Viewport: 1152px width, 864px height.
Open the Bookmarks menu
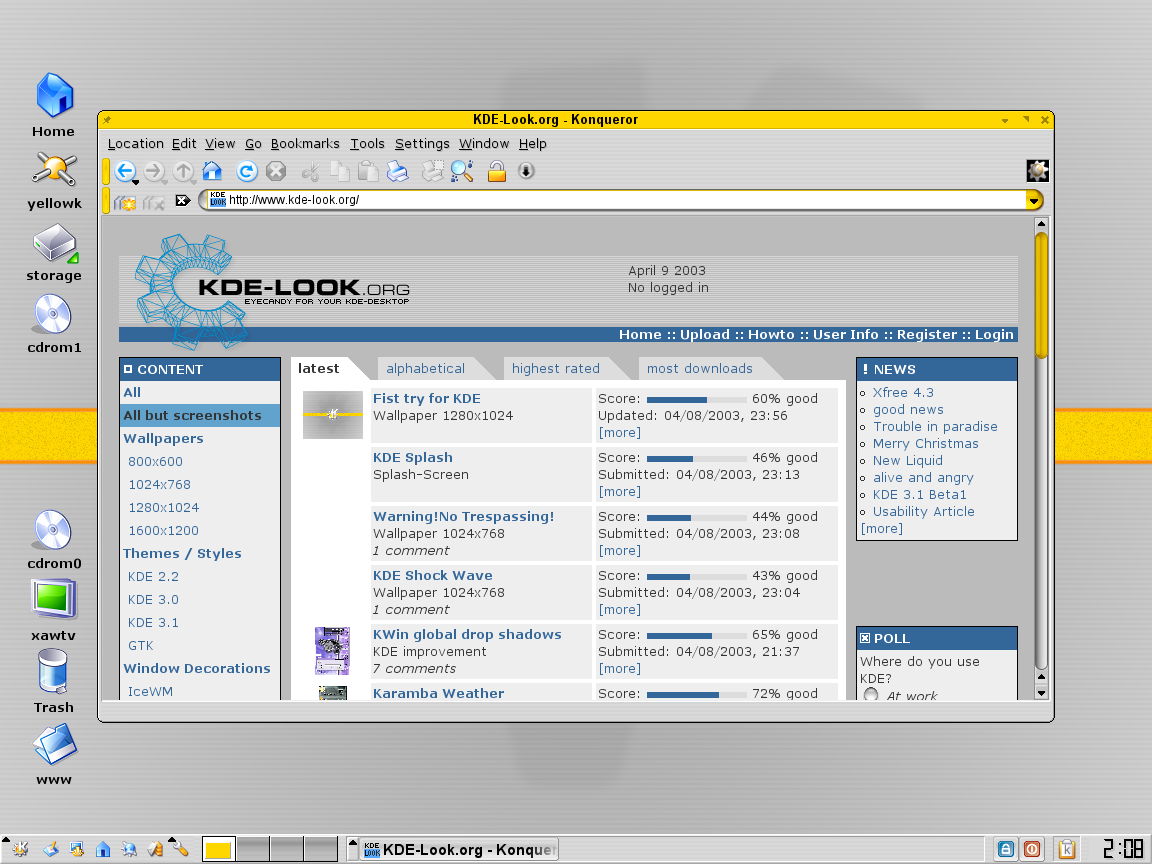coord(305,144)
